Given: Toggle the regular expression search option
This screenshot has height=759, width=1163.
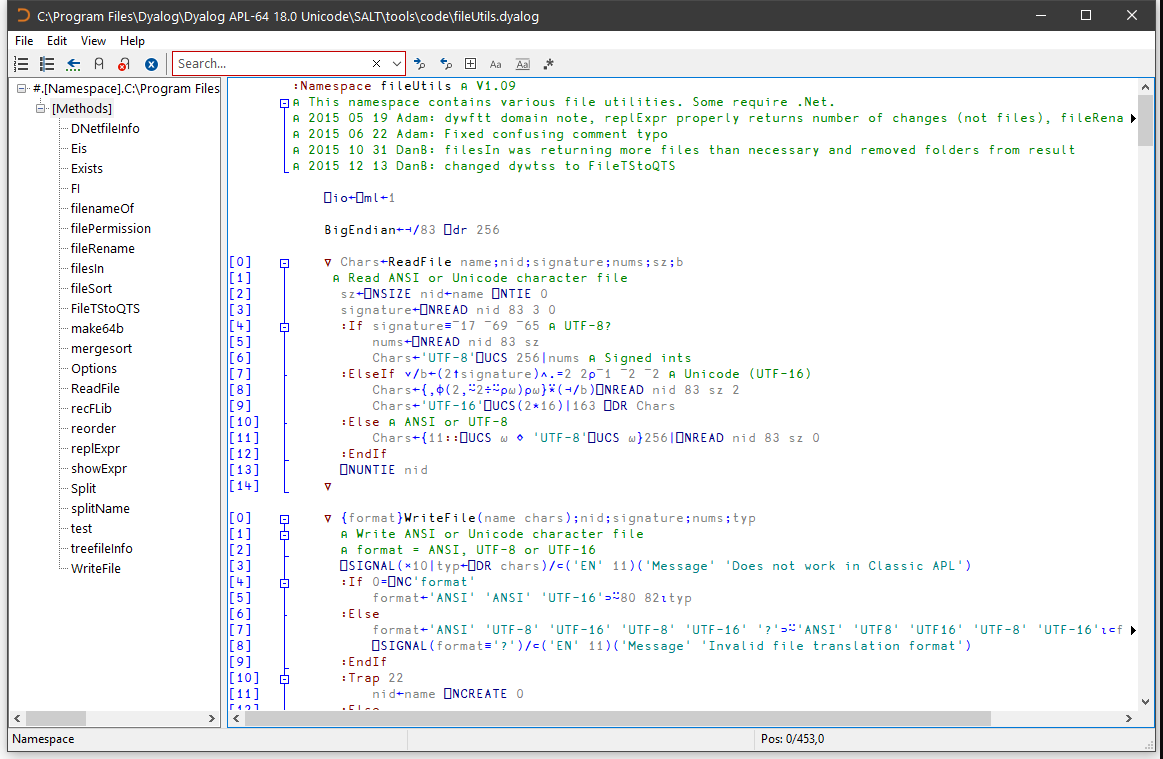Looking at the screenshot, I should (x=548, y=64).
